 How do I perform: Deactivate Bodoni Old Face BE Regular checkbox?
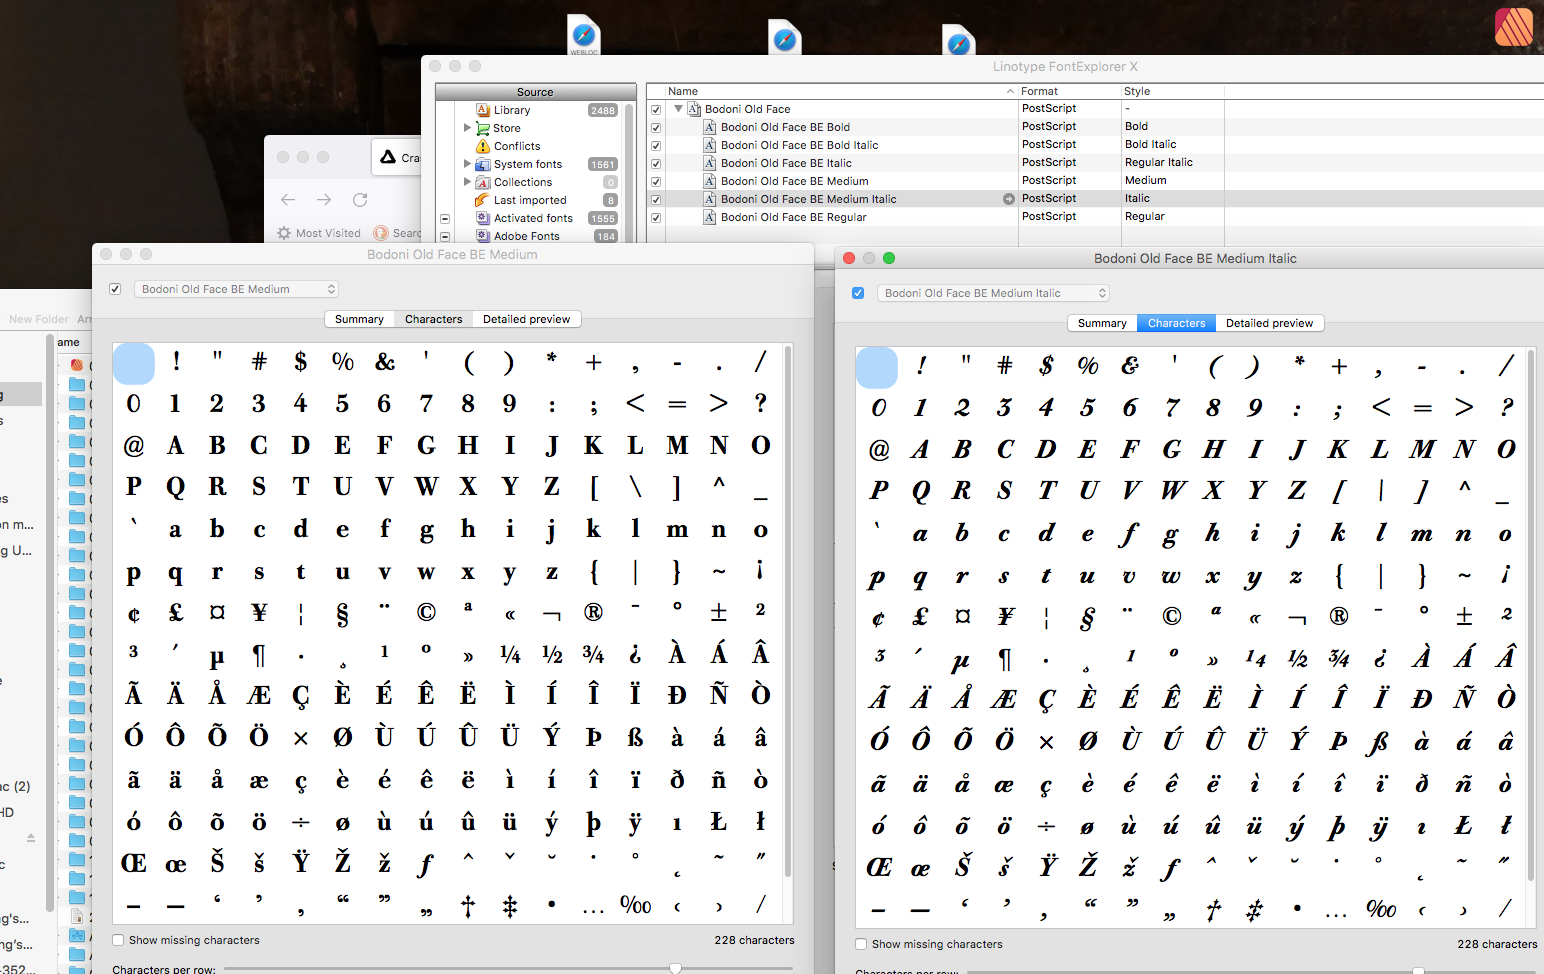(x=656, y=218)
